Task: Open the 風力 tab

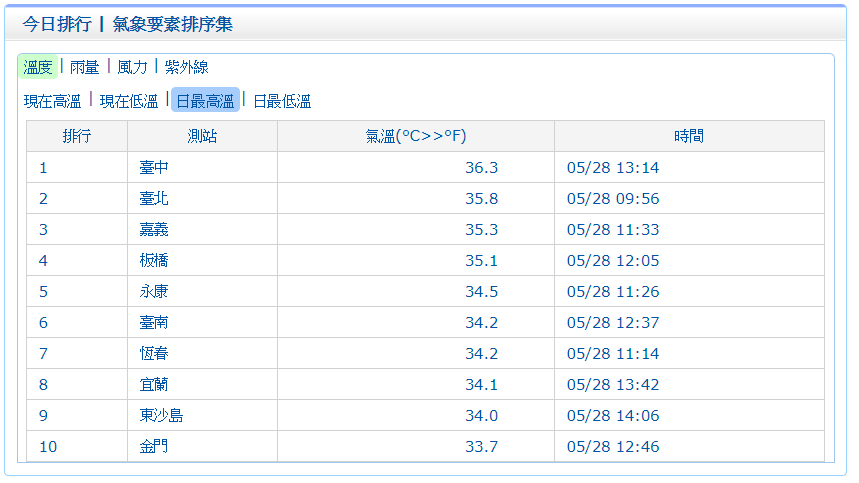Action: (x=132, y=67)
